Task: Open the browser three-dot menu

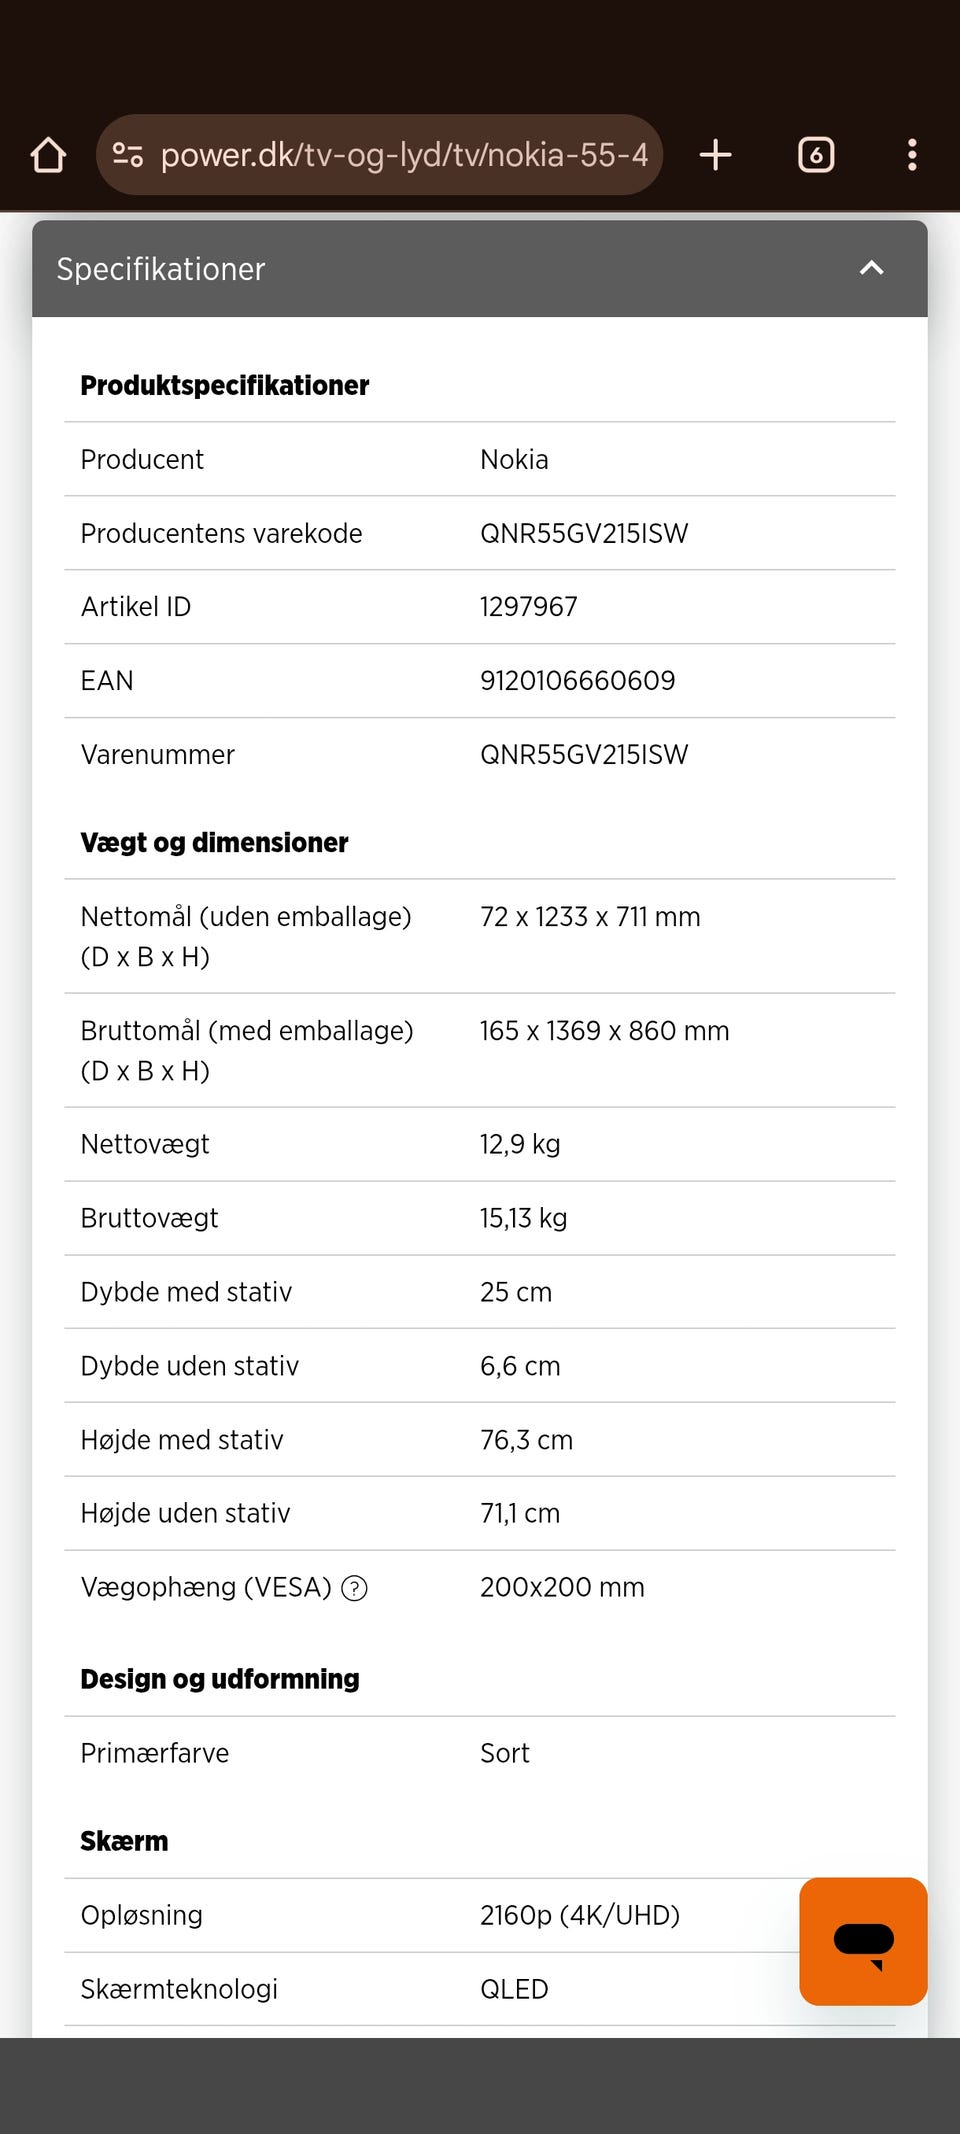Action: (x=911, y=155)
